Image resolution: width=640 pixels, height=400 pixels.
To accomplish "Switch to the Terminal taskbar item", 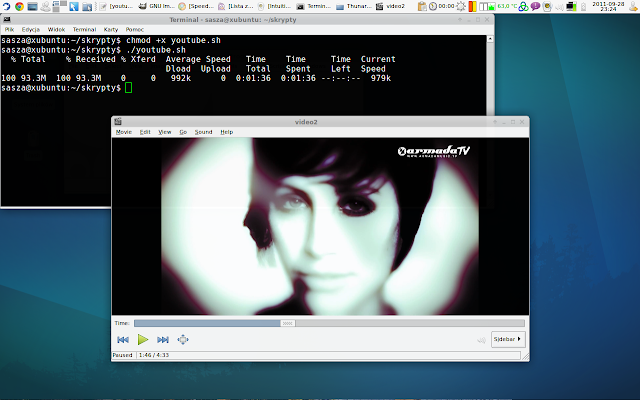I will [x=314, y=6].
